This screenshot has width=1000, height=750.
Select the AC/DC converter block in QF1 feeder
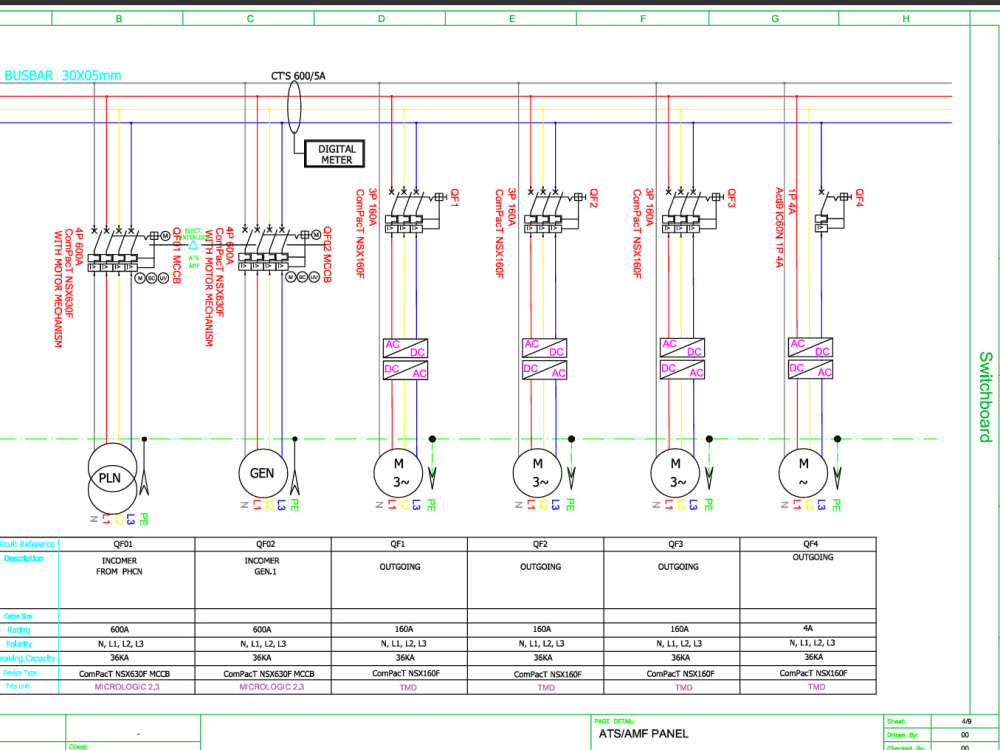click(406, 348)
